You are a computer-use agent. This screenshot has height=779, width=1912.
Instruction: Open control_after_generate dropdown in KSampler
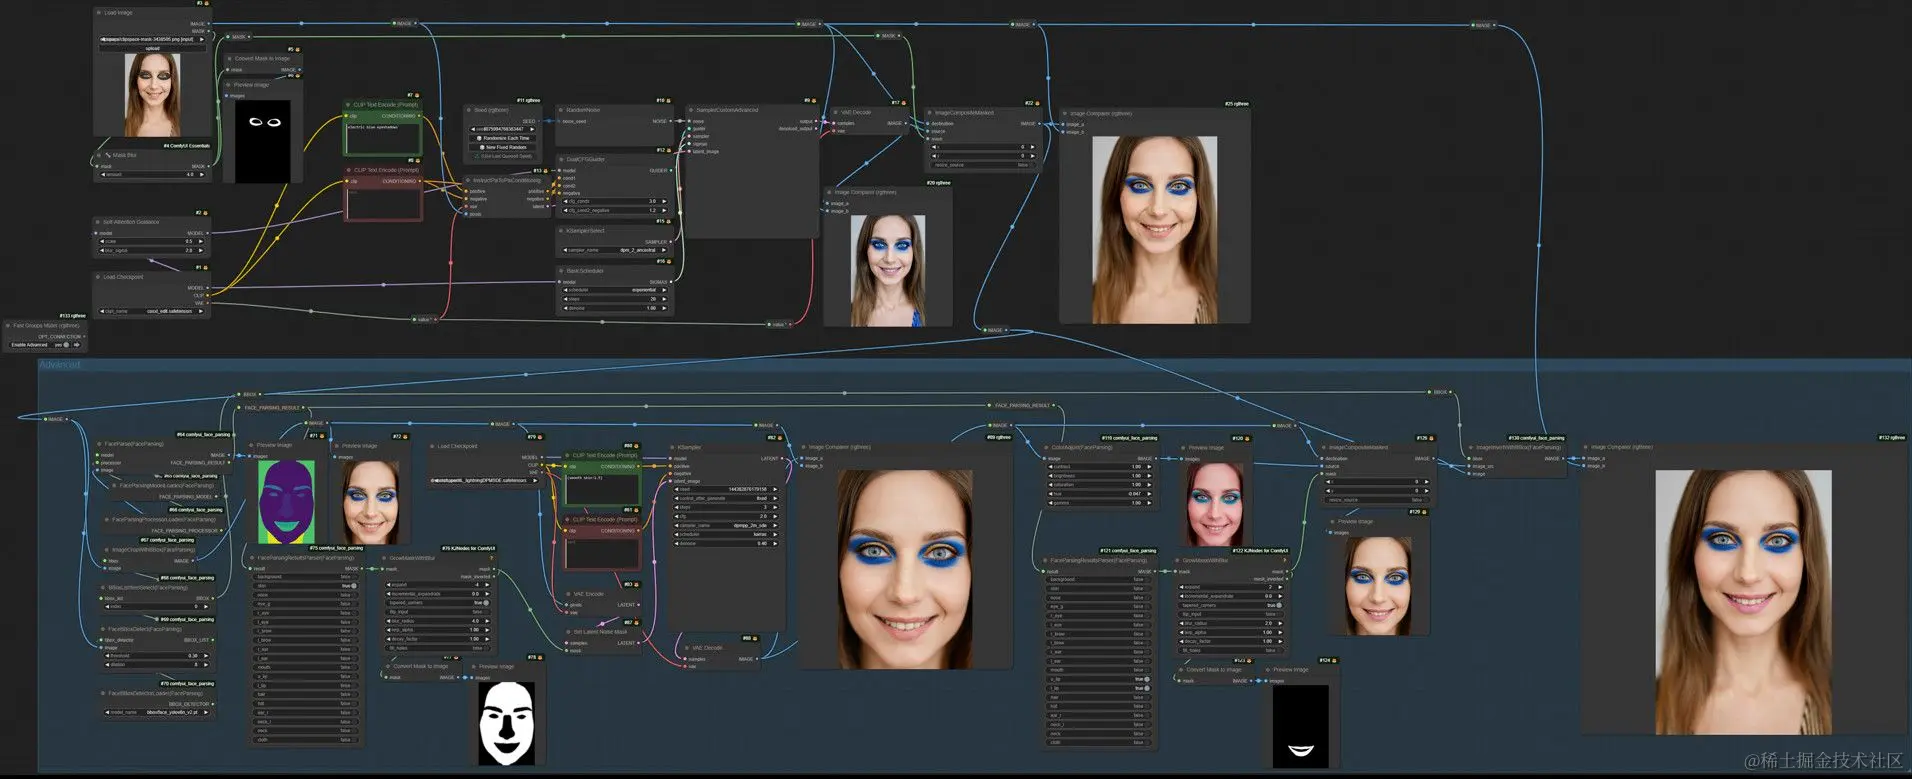726,498
